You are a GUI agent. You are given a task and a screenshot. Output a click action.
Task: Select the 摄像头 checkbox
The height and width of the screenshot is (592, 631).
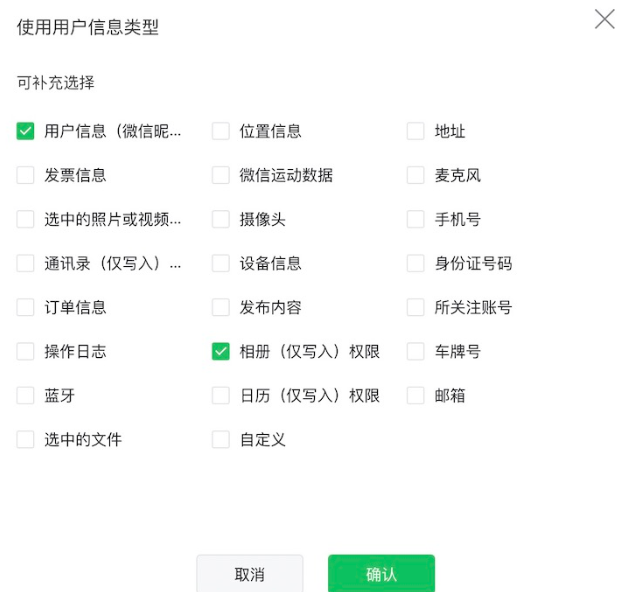point(221,219)
